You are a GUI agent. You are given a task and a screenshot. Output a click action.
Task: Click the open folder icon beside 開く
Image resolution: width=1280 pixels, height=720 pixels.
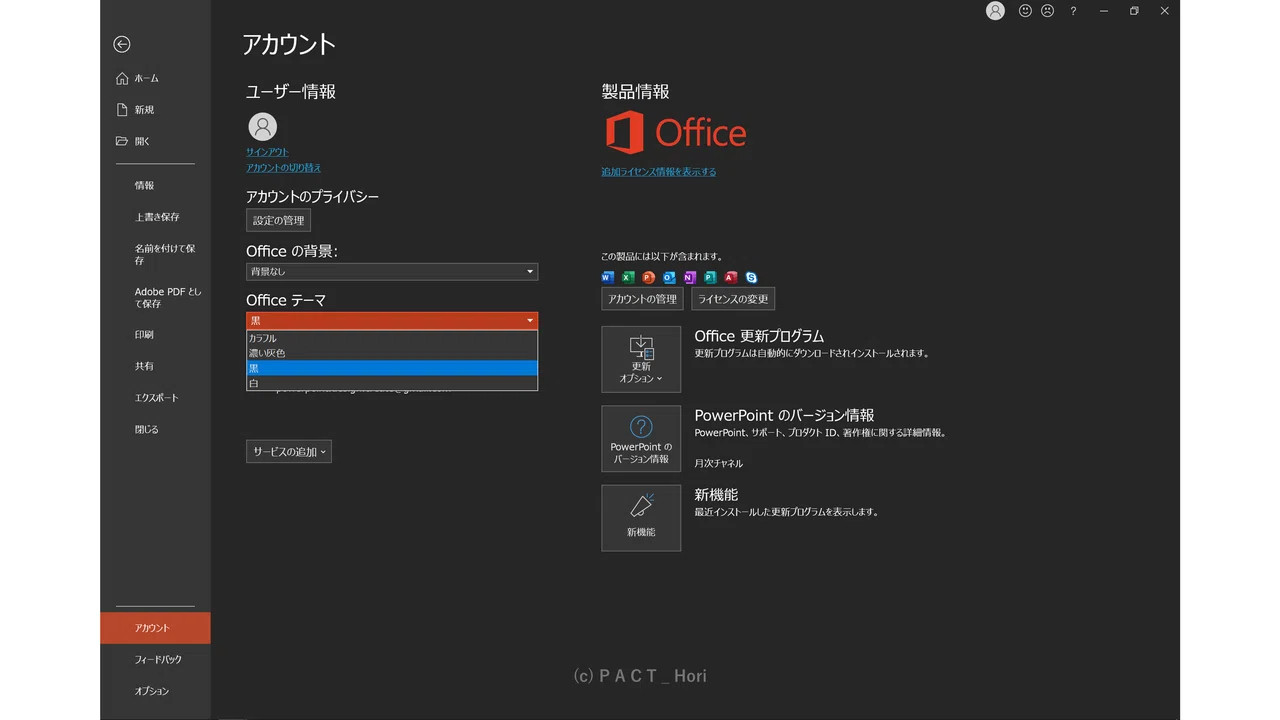tap(122, 141)
